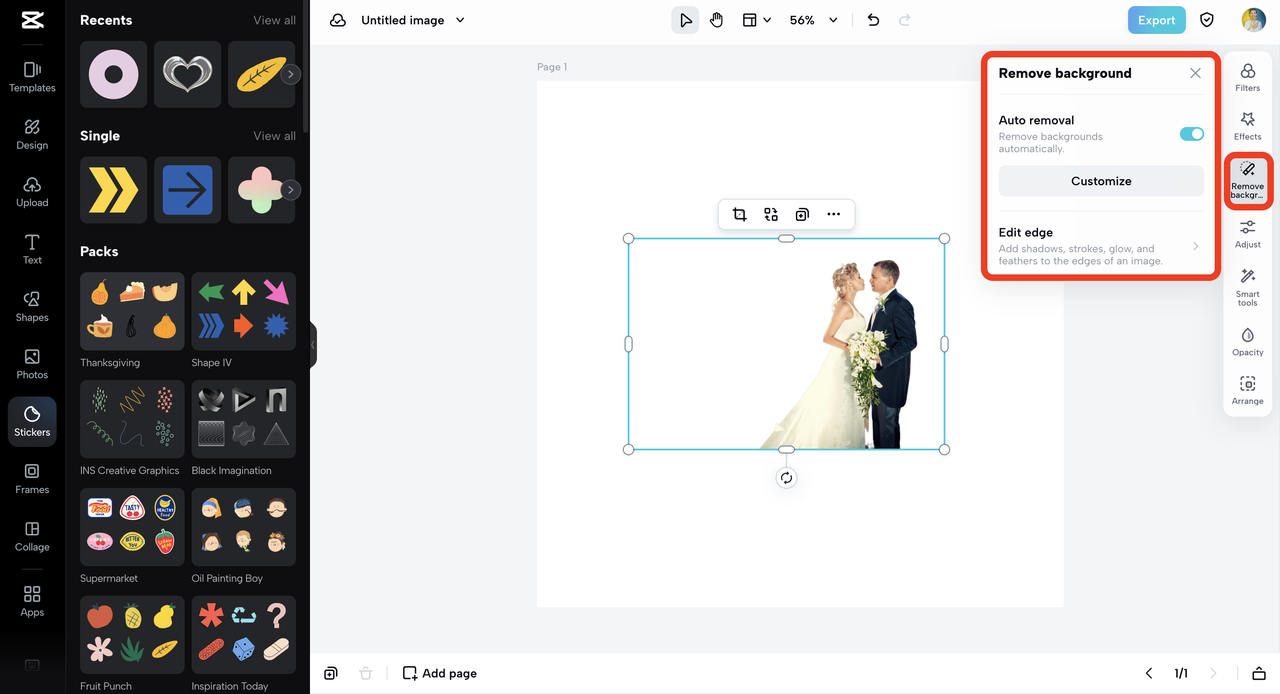Open the 56% zoom dropdown

point(814,20)
